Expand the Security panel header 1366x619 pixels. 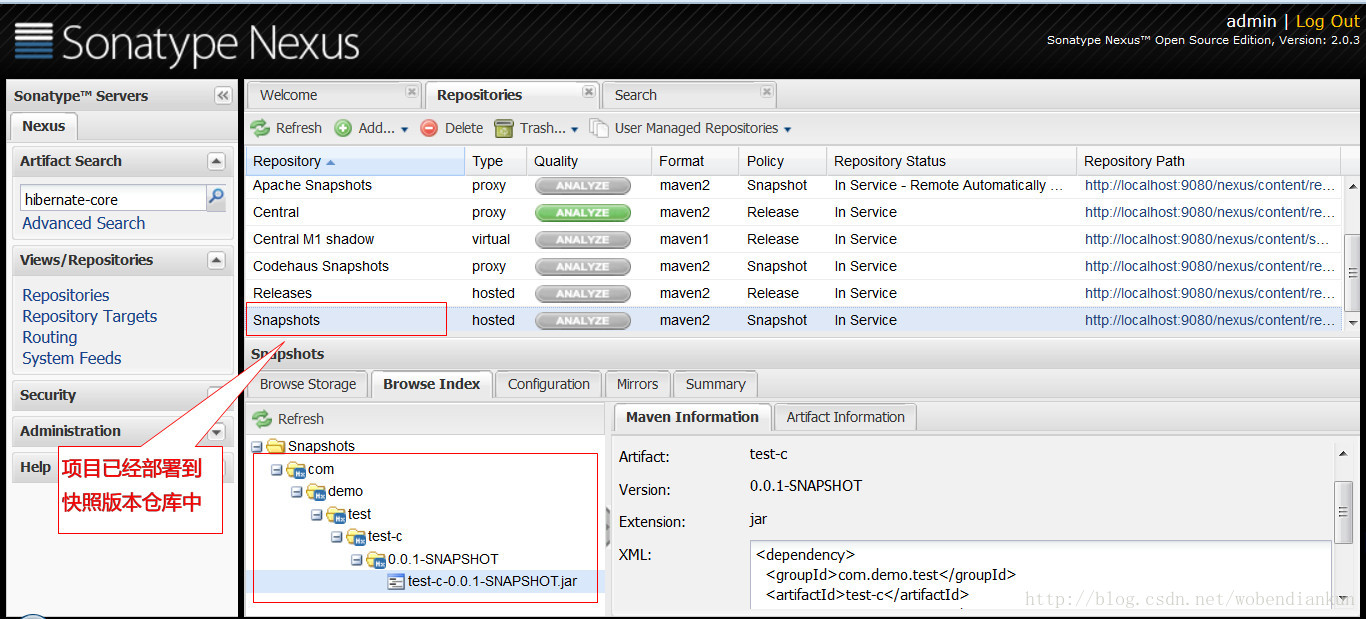pos(122,395)
